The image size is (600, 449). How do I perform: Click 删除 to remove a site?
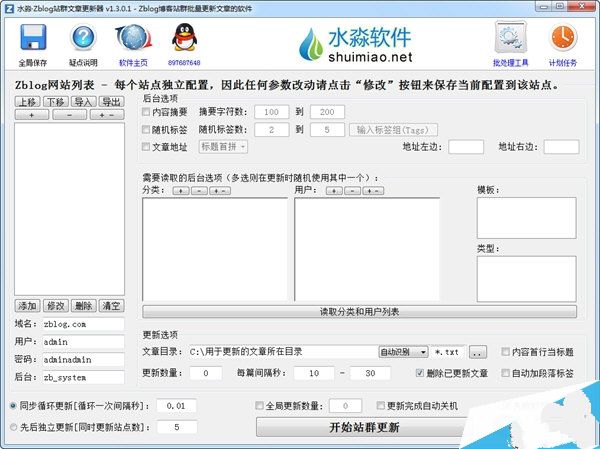point(83,305)
